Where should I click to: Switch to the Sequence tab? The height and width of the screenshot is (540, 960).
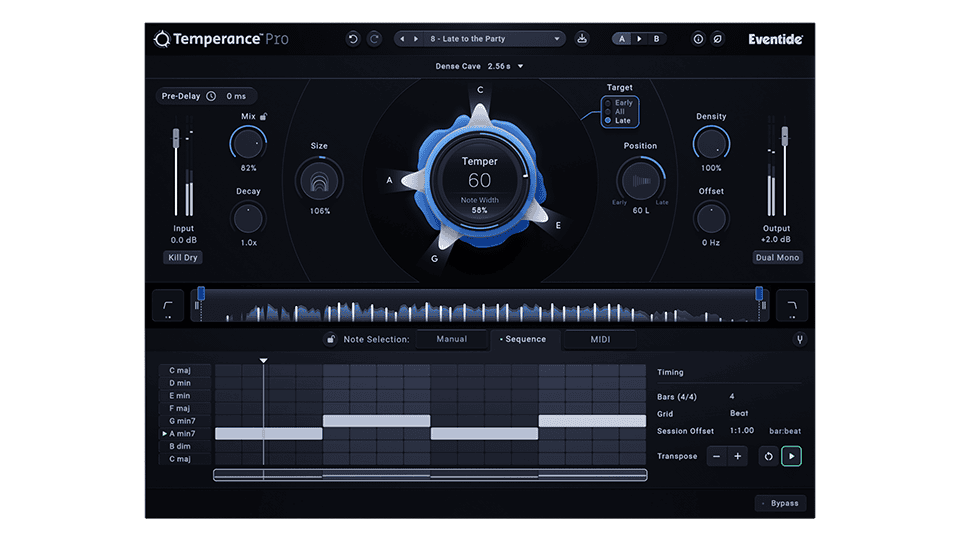[x=524, y=339]
